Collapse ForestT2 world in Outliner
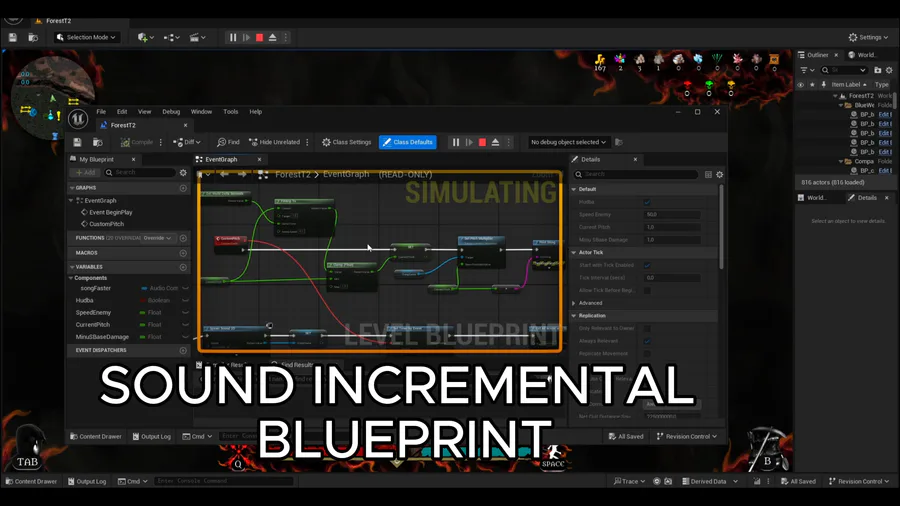 coord(835,96)
